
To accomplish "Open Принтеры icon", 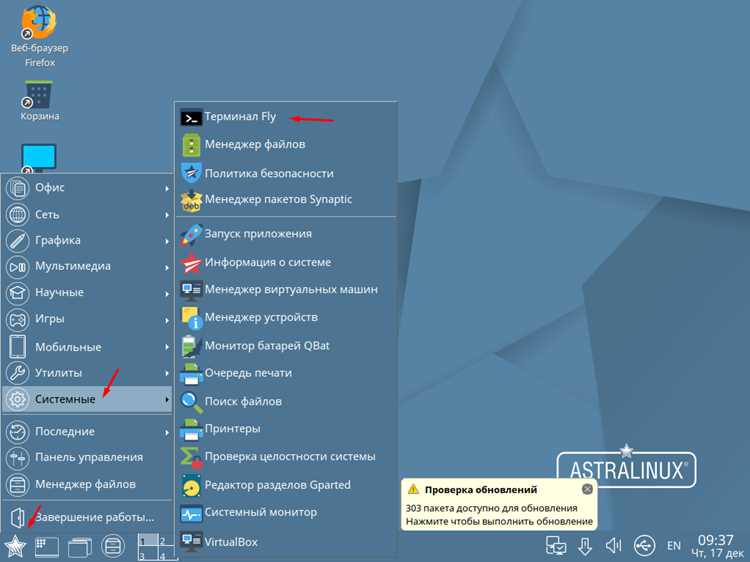I will (x=191, y=429).
